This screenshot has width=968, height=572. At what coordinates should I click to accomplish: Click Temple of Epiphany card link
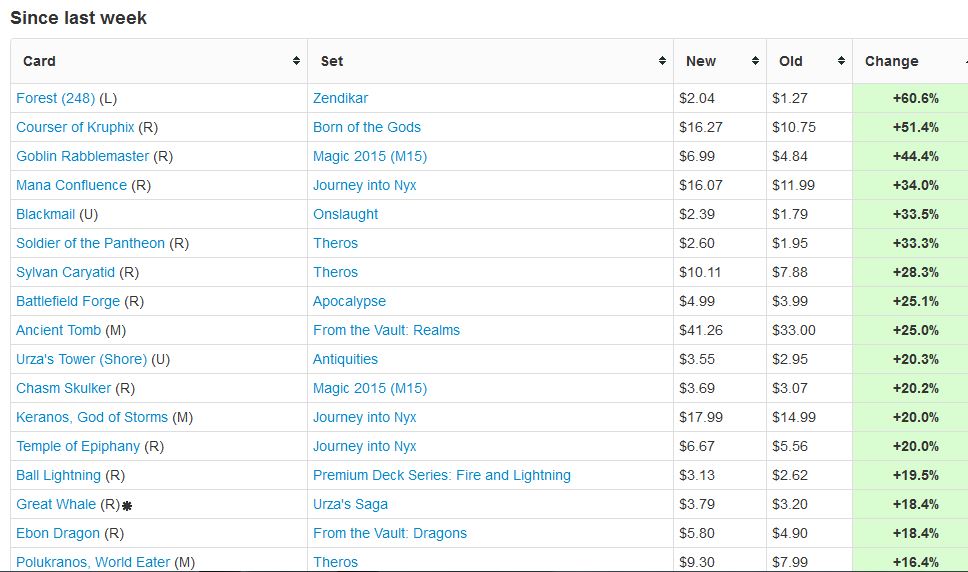tap(78, 446)
